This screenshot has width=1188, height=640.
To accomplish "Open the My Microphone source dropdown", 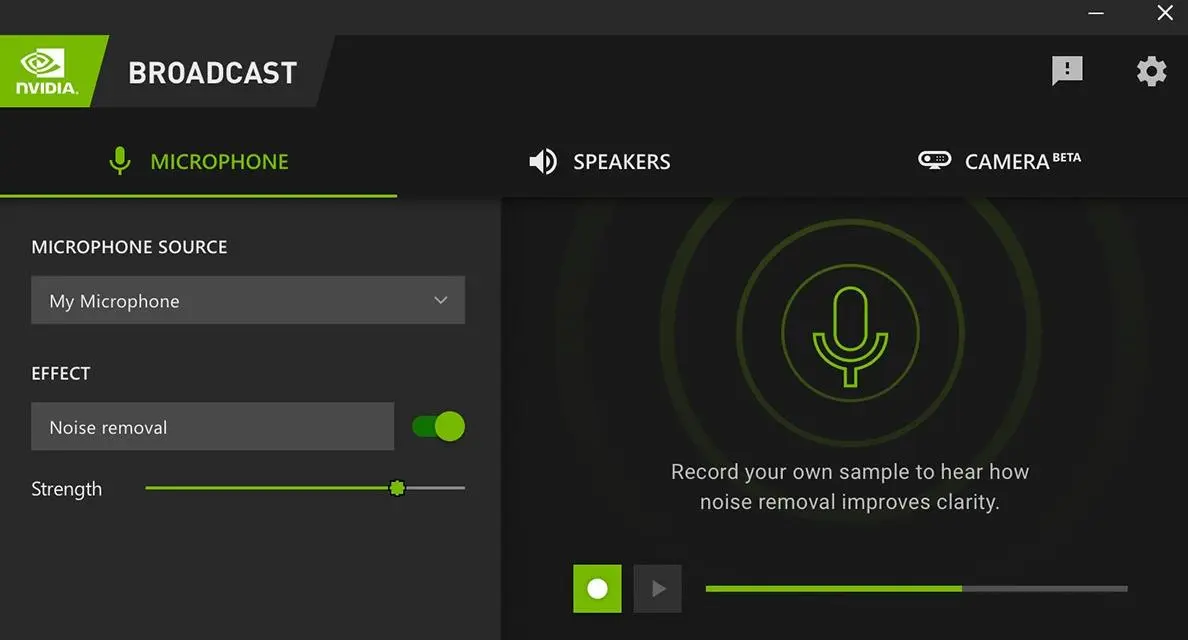I will (248, 300).
